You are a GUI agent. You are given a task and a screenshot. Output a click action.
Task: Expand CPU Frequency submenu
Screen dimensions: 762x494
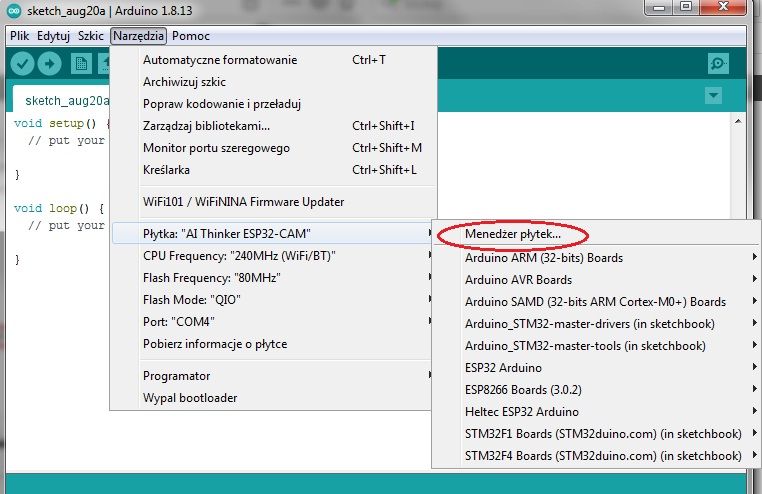[x=272, y=256]
